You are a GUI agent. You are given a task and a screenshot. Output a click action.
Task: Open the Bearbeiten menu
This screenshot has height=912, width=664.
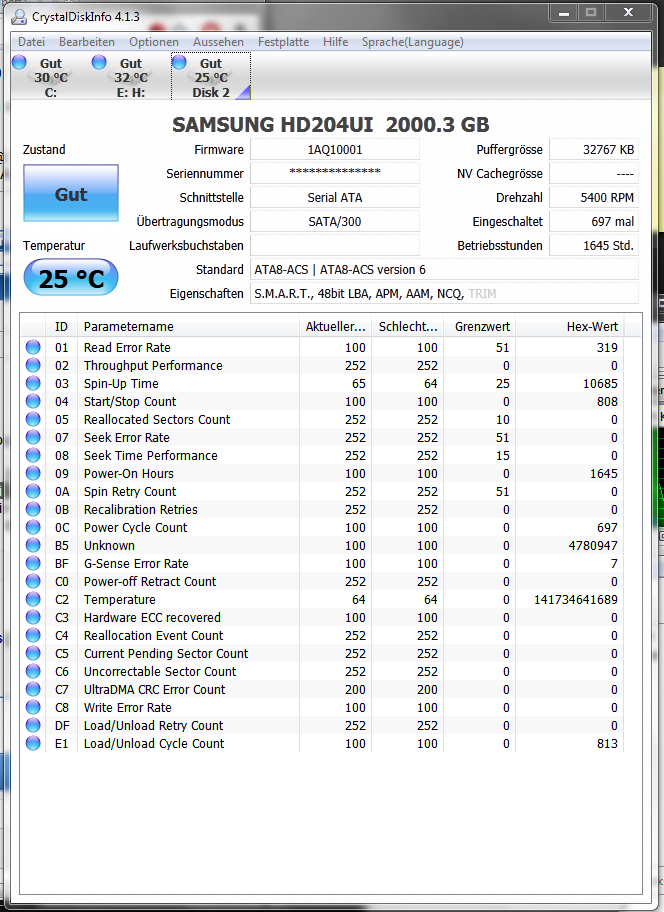(87, 42)
